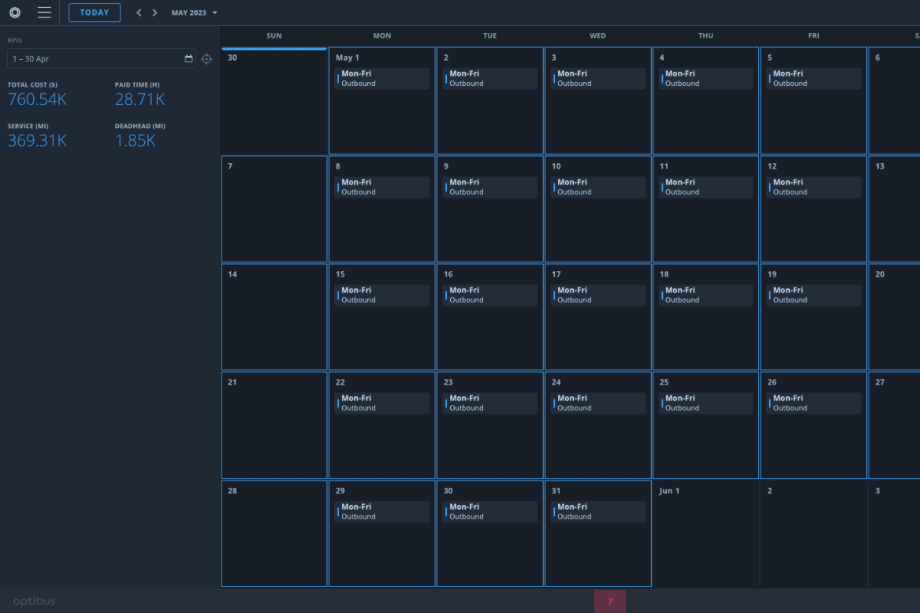Open the Mon-Fri Outbound schedule on May 1

coord(381,78)
